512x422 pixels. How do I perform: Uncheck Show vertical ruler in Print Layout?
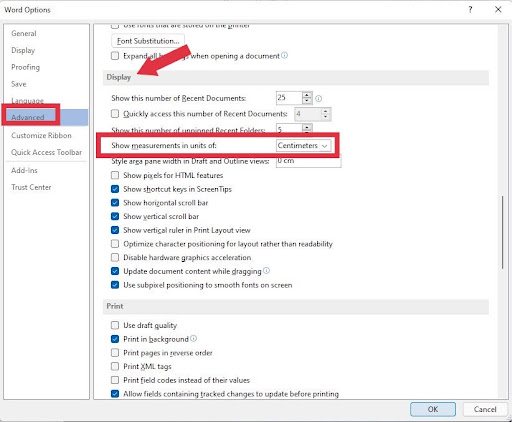coord(115,230)
